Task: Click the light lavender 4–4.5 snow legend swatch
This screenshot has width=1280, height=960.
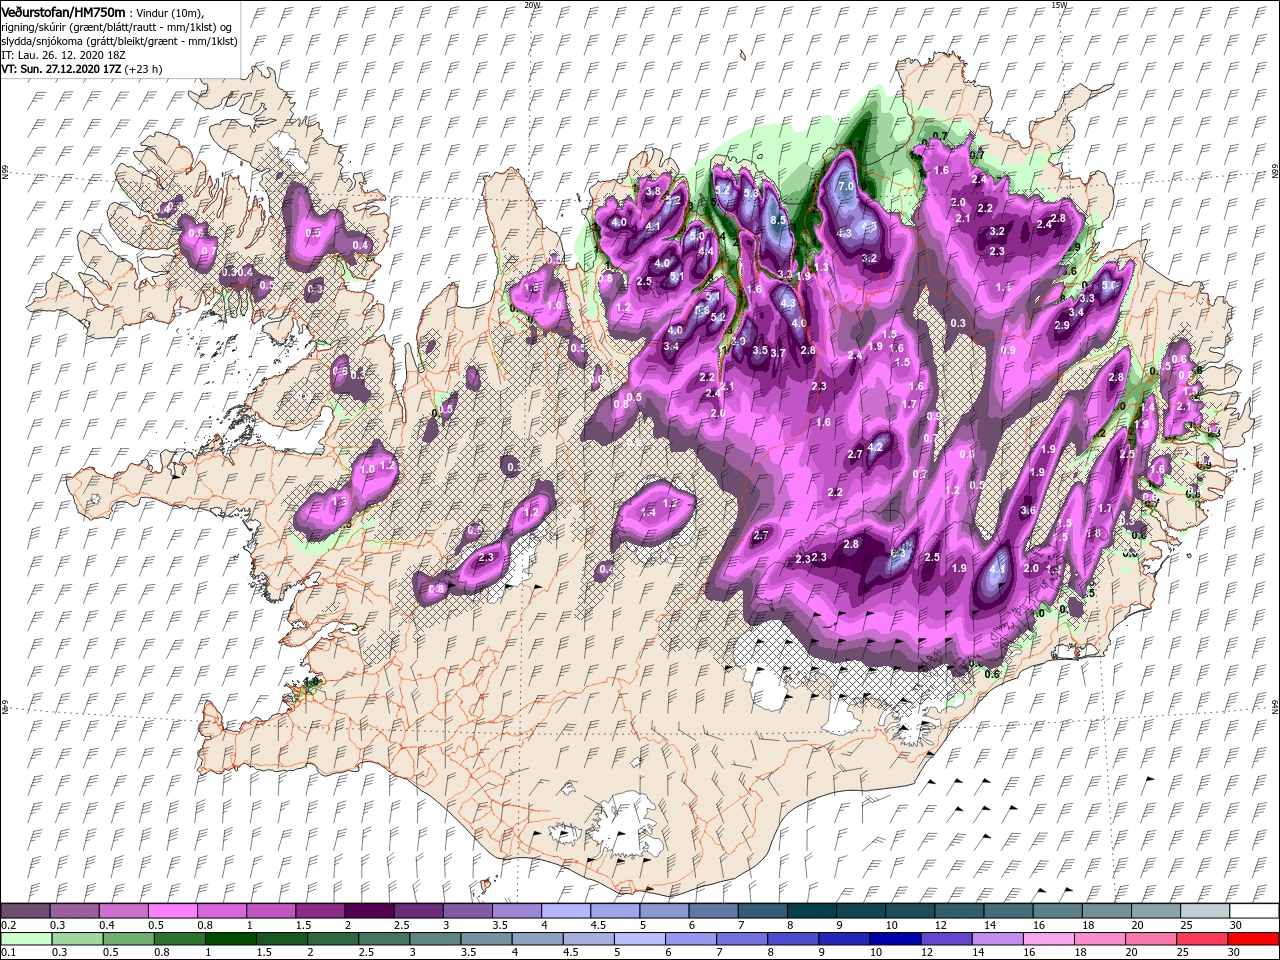Action: click(x=564, y=911)
